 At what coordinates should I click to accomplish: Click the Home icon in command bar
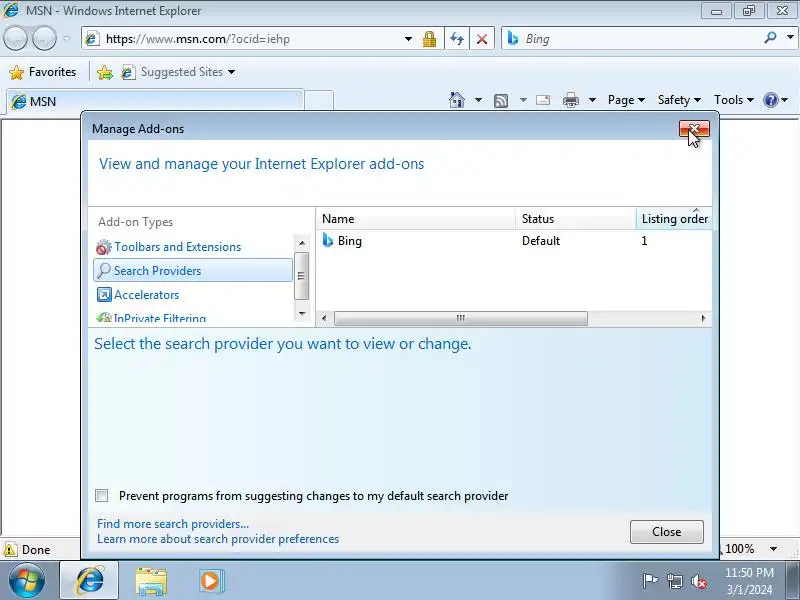coord(457,100)
